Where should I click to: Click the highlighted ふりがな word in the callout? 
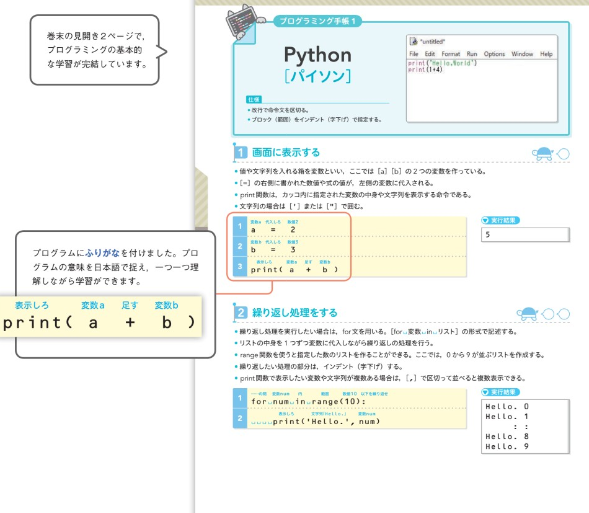[x=102, y=253]
